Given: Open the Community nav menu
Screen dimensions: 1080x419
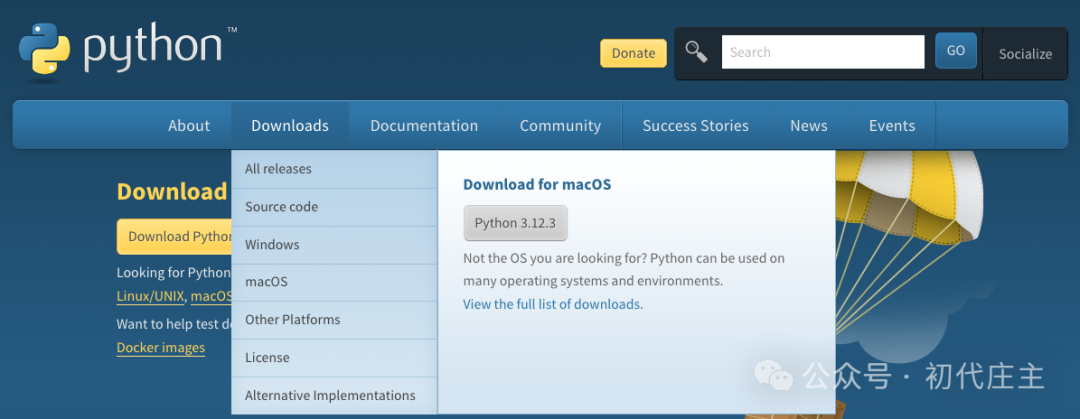Looking at the screenshot, I should click(560, 125).
